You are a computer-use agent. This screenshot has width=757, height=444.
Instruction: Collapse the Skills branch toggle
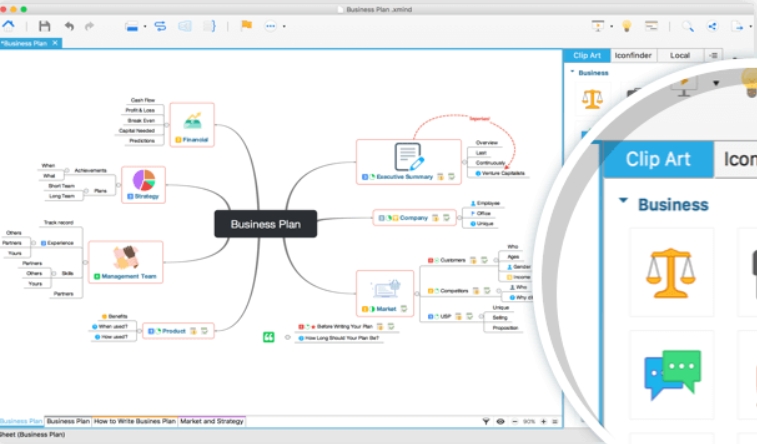pyautogui.click(x=54, y=274)
